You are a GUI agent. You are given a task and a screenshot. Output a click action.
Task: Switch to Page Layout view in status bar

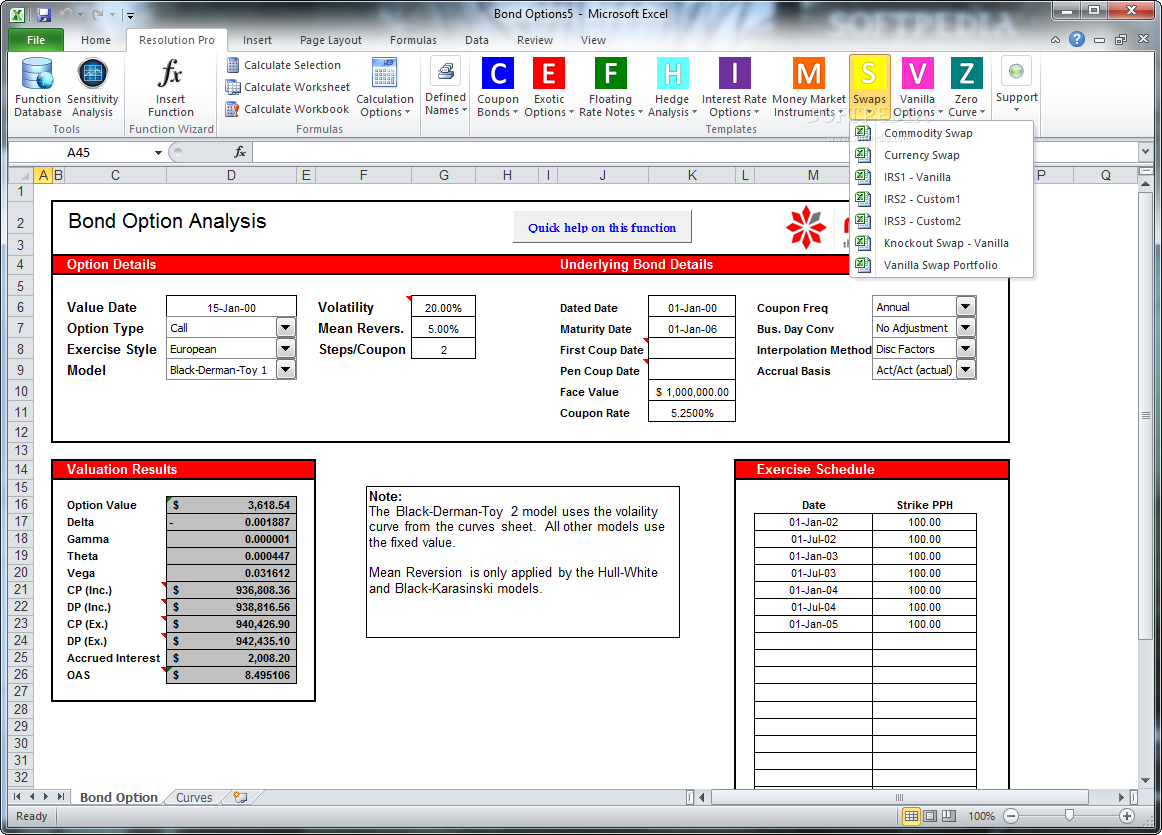tap(930, 816)
